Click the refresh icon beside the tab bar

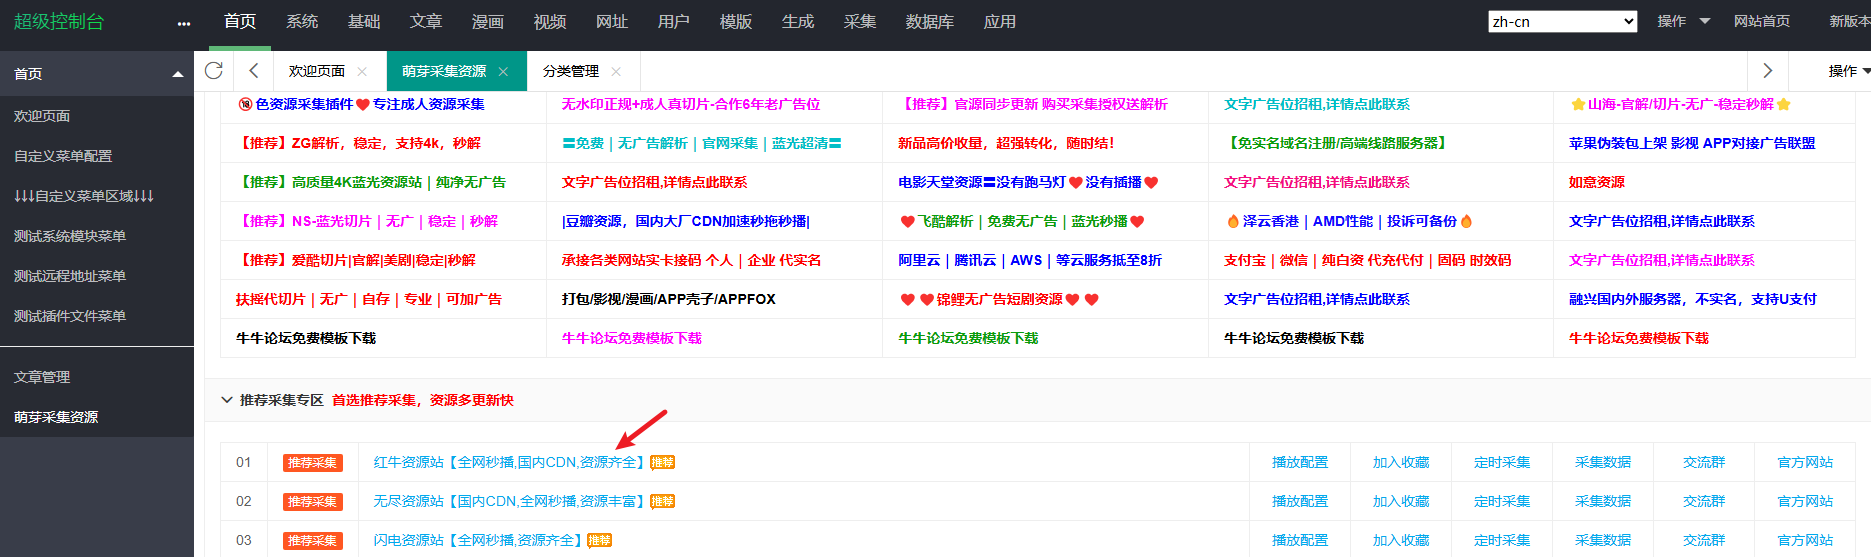(x=213, y=71)
